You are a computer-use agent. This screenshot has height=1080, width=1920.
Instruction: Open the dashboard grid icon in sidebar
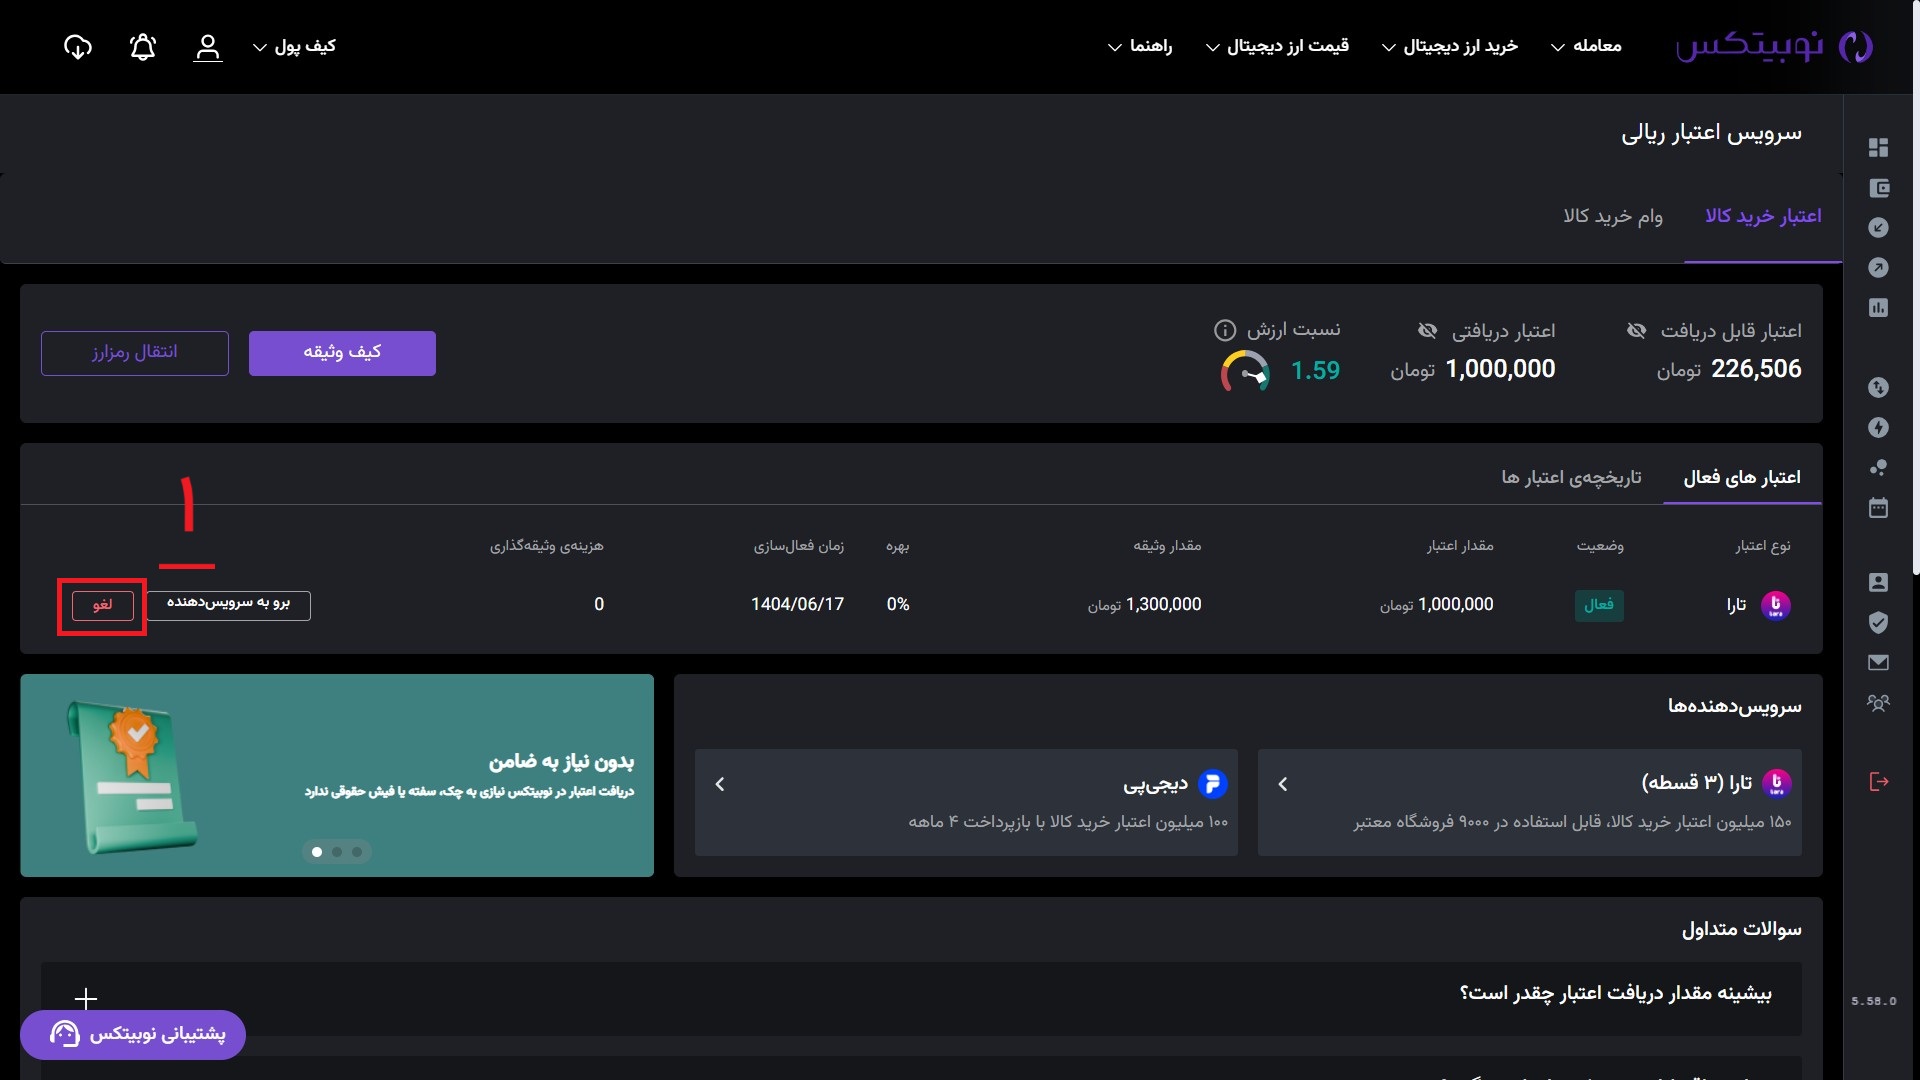(1878, 148)
